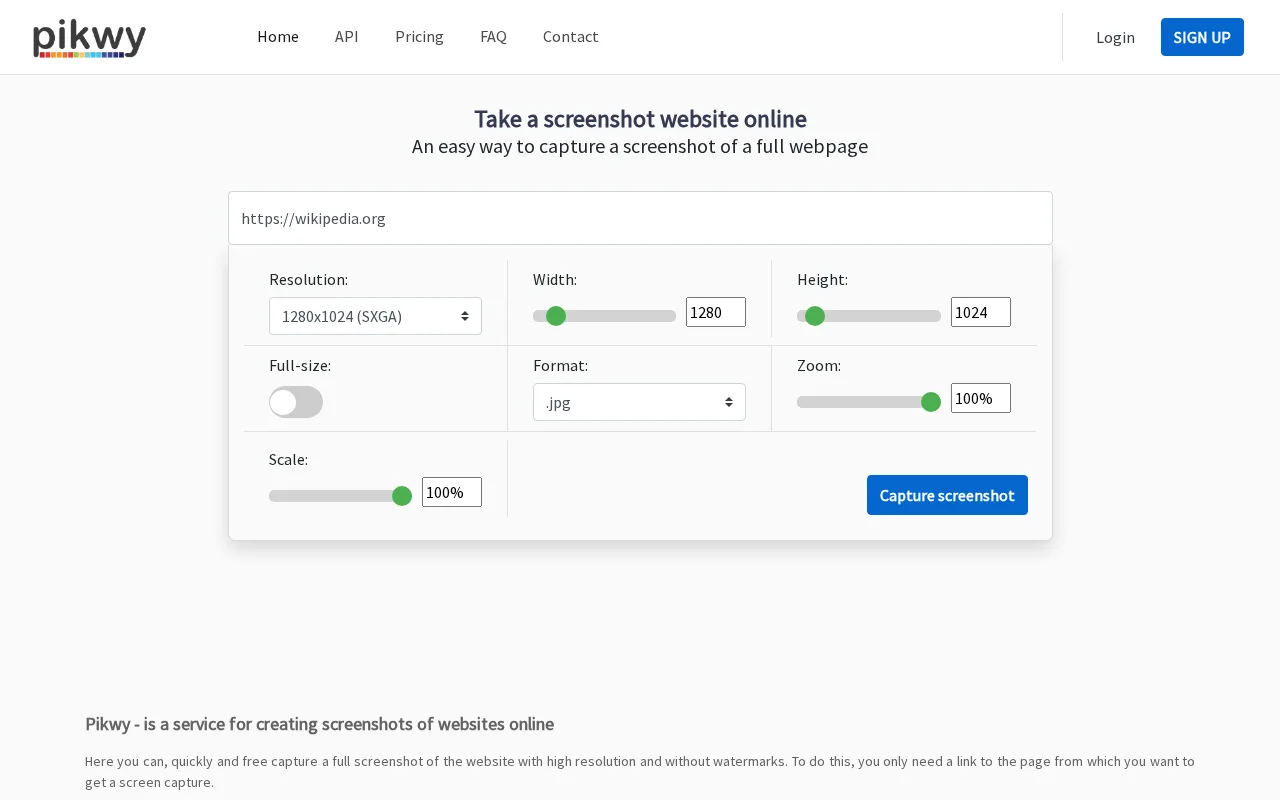Viewport: 1280px width, 800px height.
Task: Click the Height slider handle
Action: (815, 316)
